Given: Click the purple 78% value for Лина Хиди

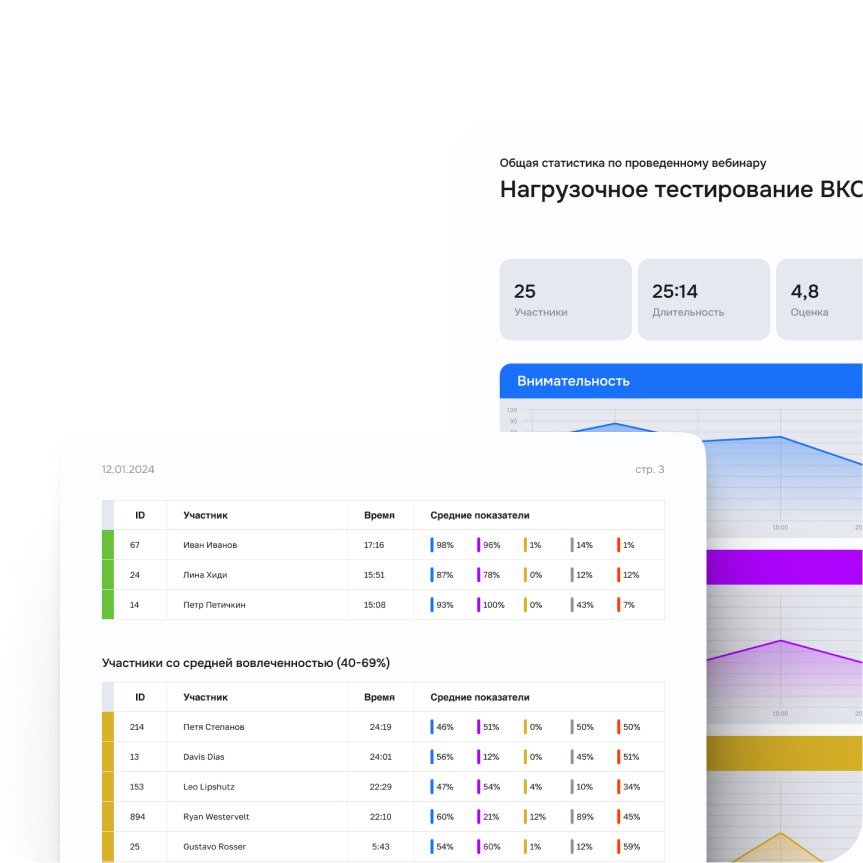Looking at the screenshot, I should click(x=491, y=575).
